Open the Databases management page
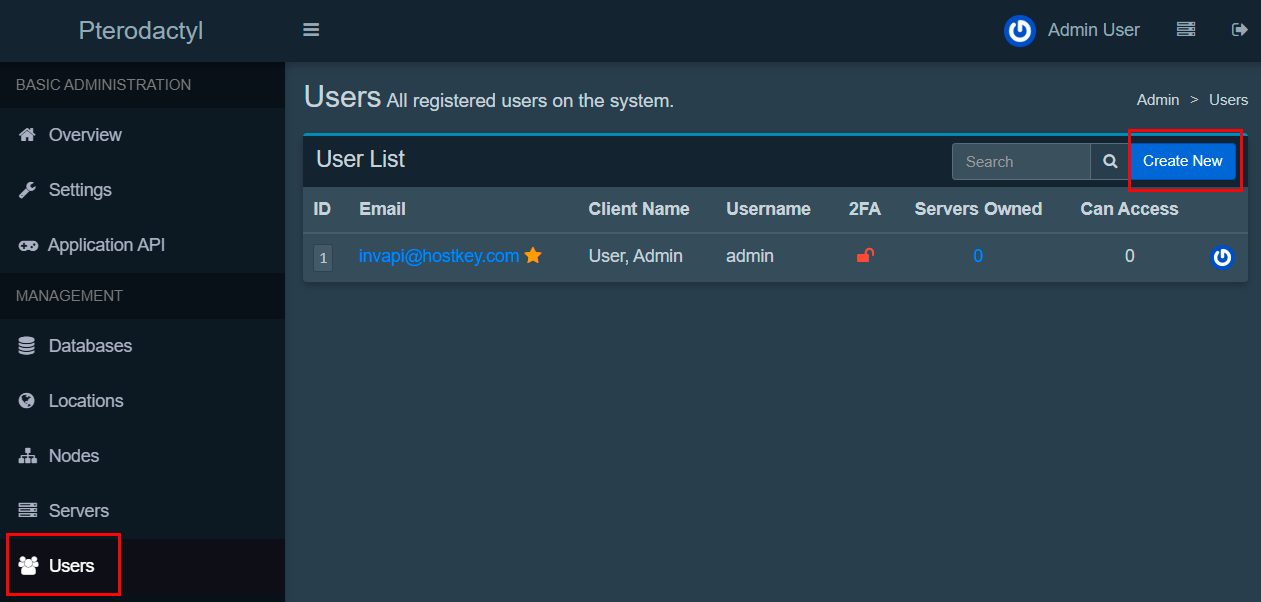 (90, 346)
